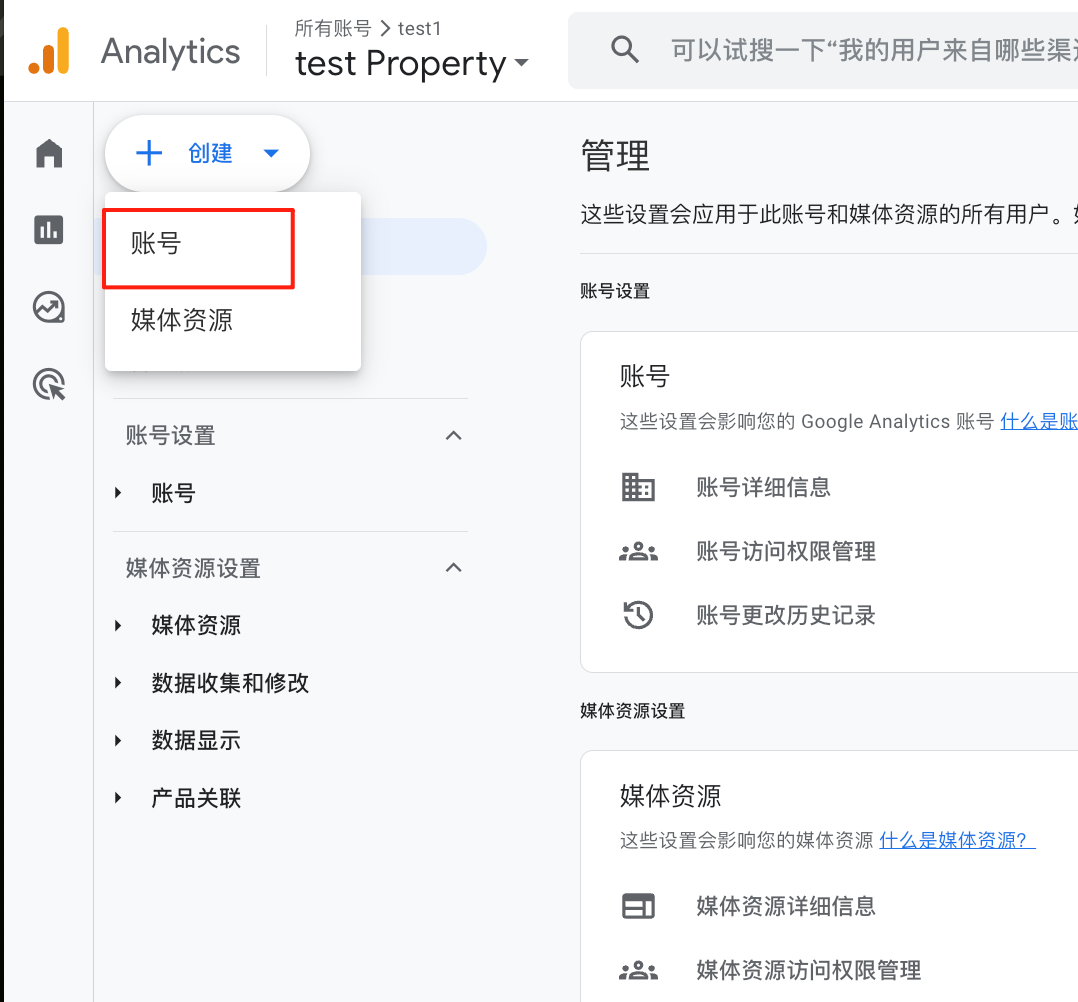Image resolution: width=1078 pixels, height=1002 pixels.
Task: Open the 什么是媒体资源 help link
Action: click(956, 840)
